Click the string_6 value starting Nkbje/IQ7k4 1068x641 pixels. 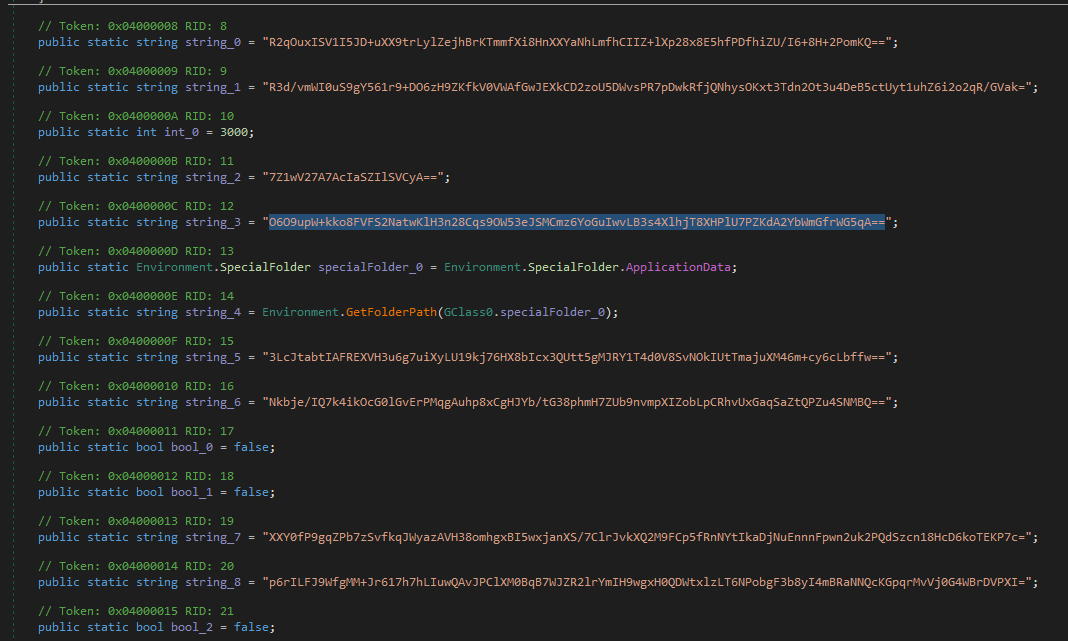[577, 402]
